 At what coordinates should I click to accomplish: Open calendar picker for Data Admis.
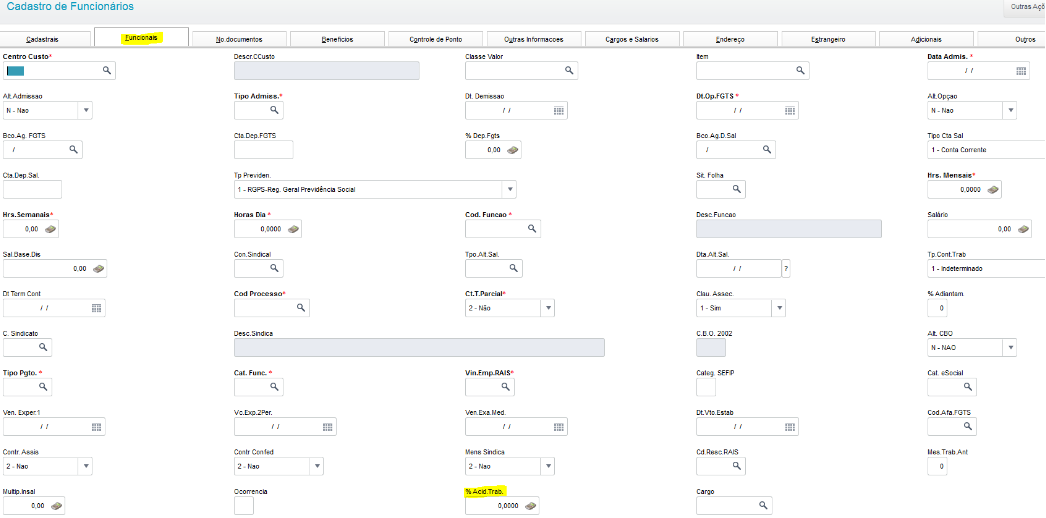point(1021,71)
